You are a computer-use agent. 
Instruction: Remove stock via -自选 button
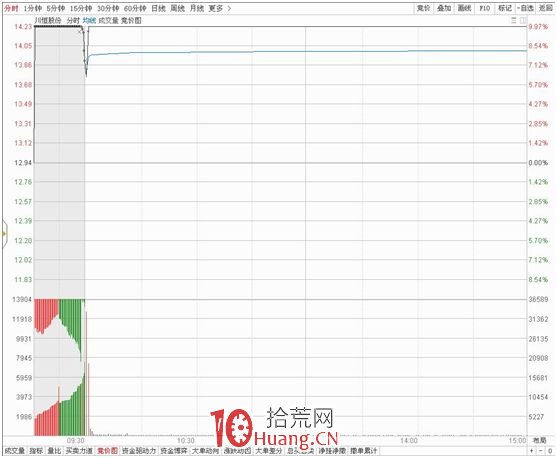tap(525, 8)
